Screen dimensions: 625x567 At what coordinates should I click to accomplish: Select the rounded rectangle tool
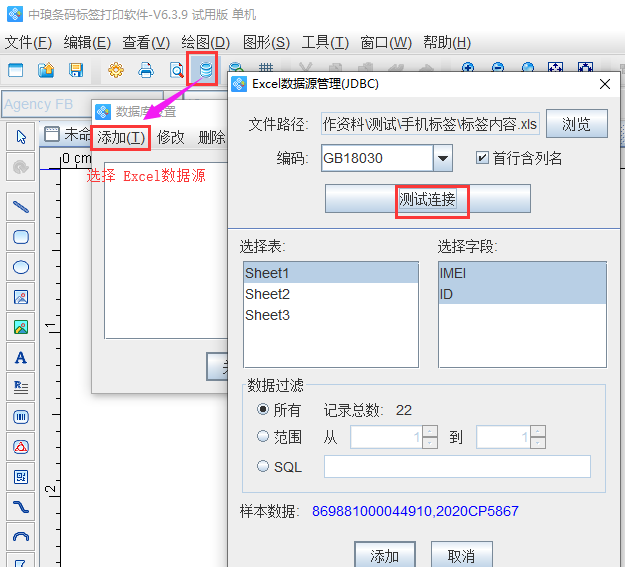20,237
